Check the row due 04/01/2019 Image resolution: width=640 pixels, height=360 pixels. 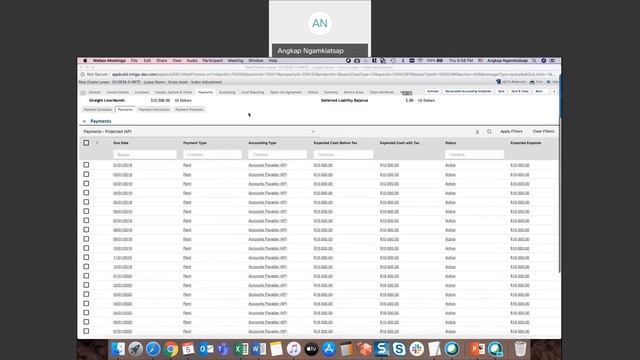[x=86, y=193]
